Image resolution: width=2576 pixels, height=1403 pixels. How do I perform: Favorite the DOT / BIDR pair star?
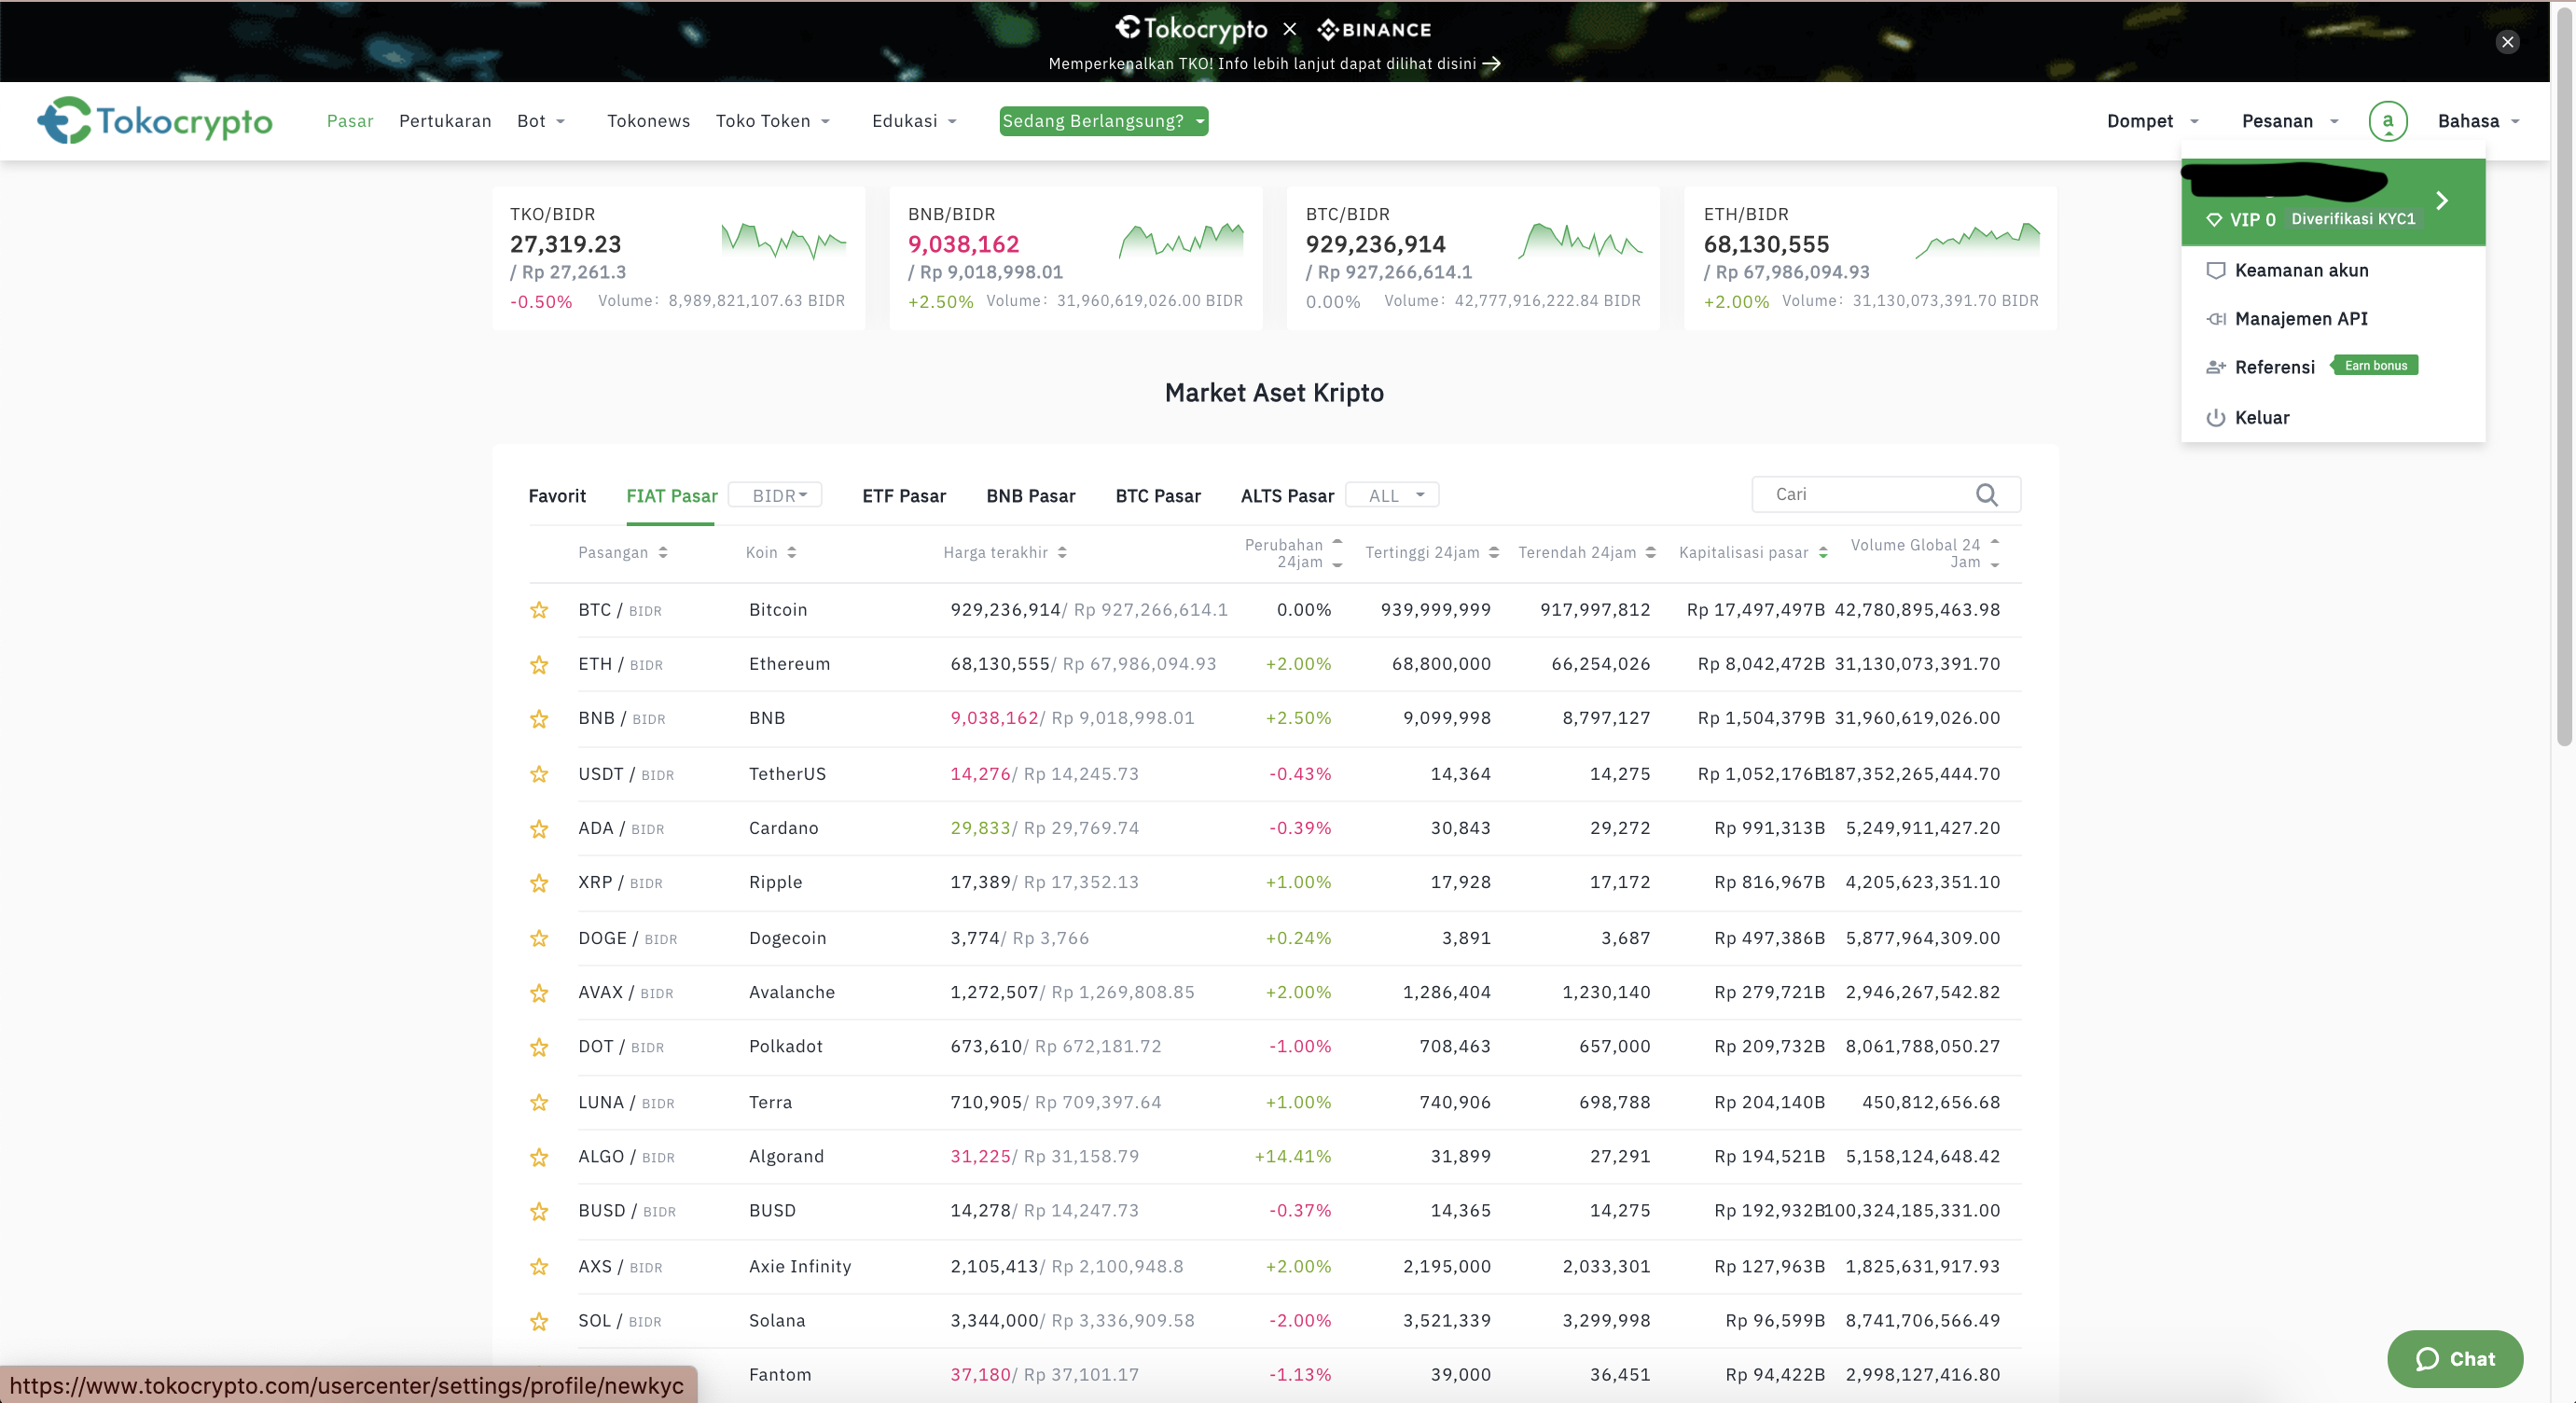[x=539, y=1046]
